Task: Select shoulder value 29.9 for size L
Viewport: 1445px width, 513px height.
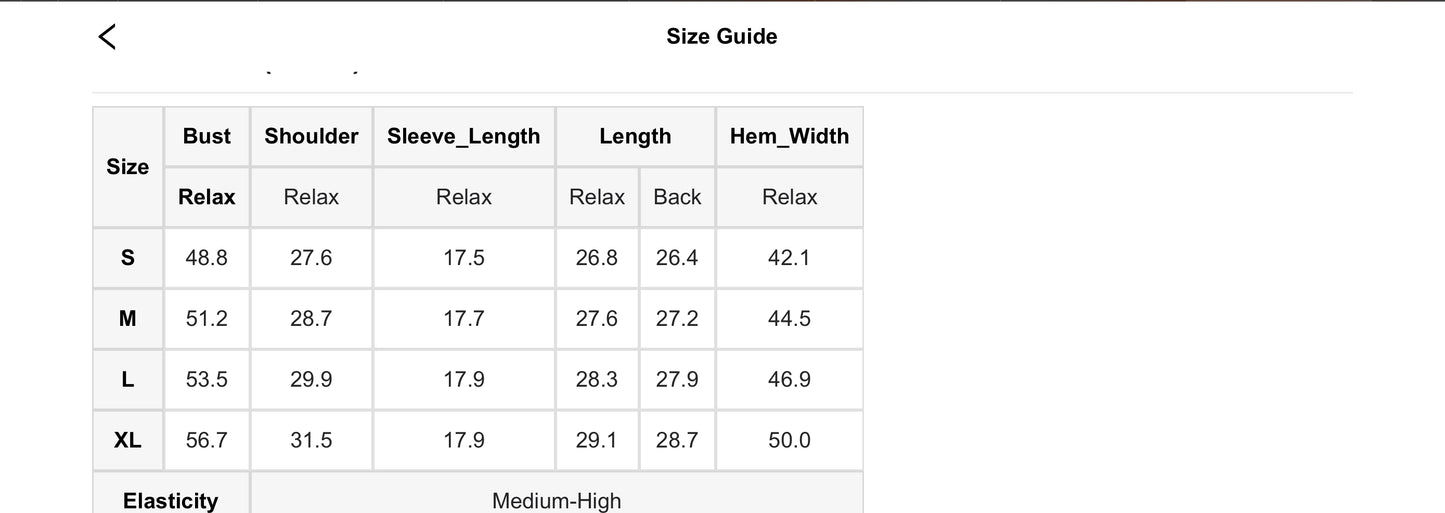Action: (311, 380)
